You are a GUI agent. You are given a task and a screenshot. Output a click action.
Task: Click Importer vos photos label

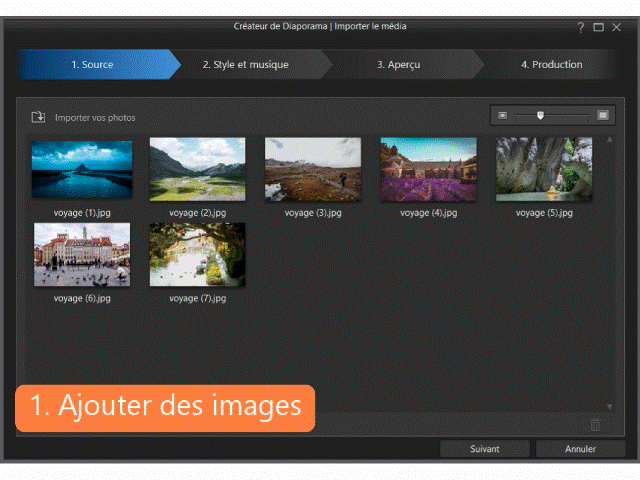click(x=95, y=118)
